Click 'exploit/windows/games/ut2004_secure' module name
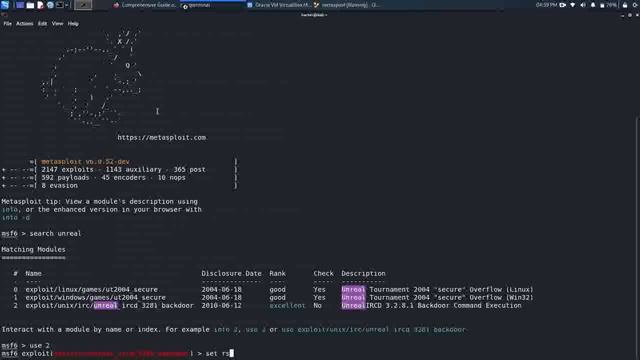The image size is (640, 360). [96, 298]
